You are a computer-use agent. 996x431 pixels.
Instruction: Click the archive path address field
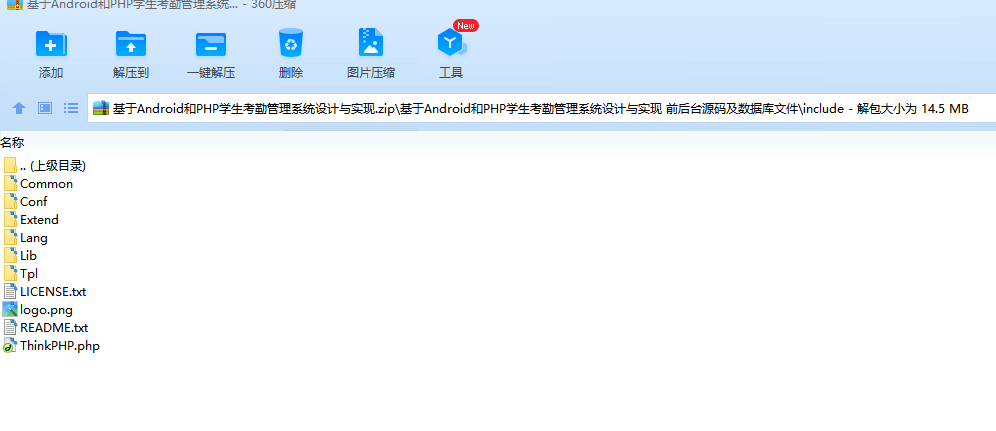coord(542,109)
